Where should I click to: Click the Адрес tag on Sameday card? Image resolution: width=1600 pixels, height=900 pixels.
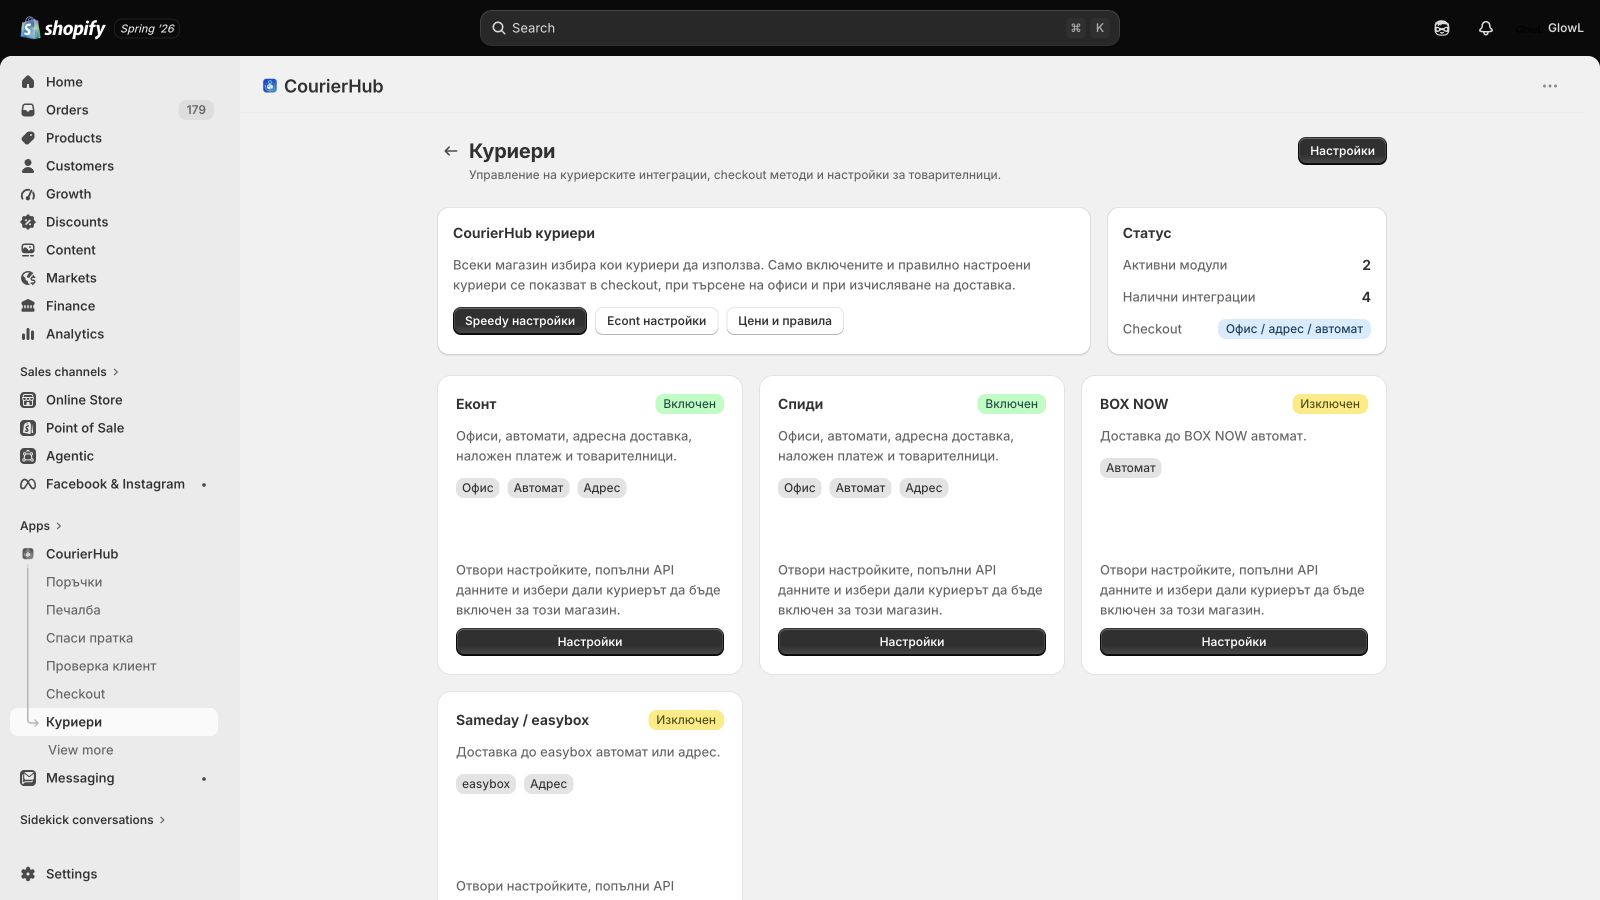(x=548, y=784)
